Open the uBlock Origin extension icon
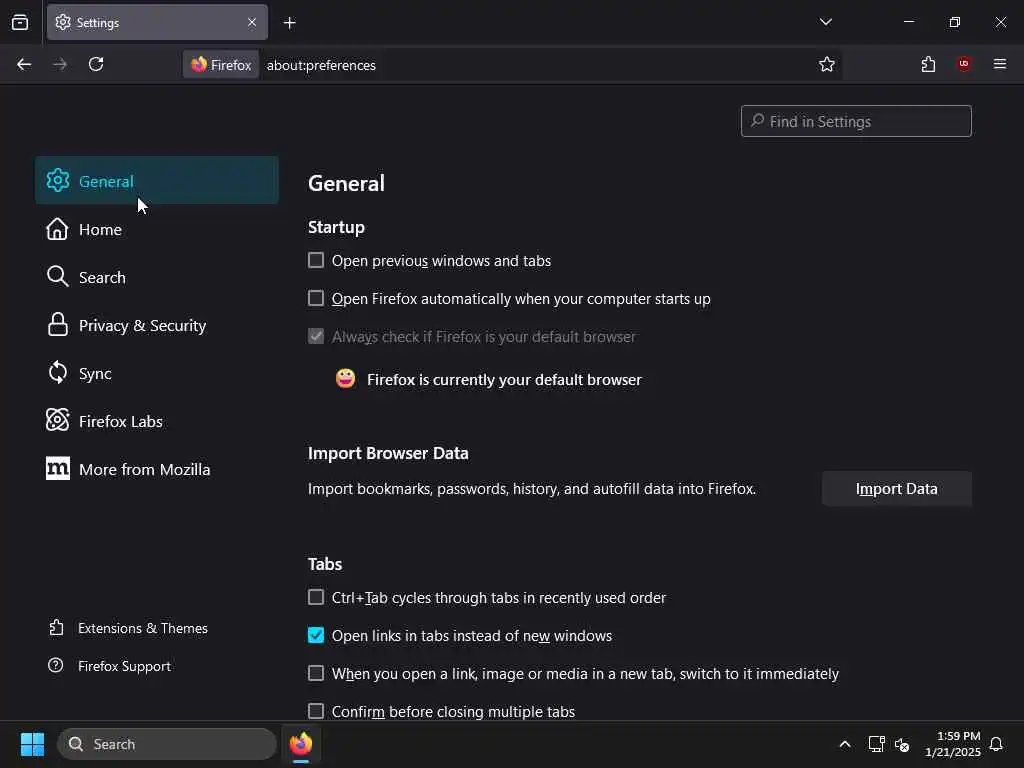 click(x=964, y=64)
